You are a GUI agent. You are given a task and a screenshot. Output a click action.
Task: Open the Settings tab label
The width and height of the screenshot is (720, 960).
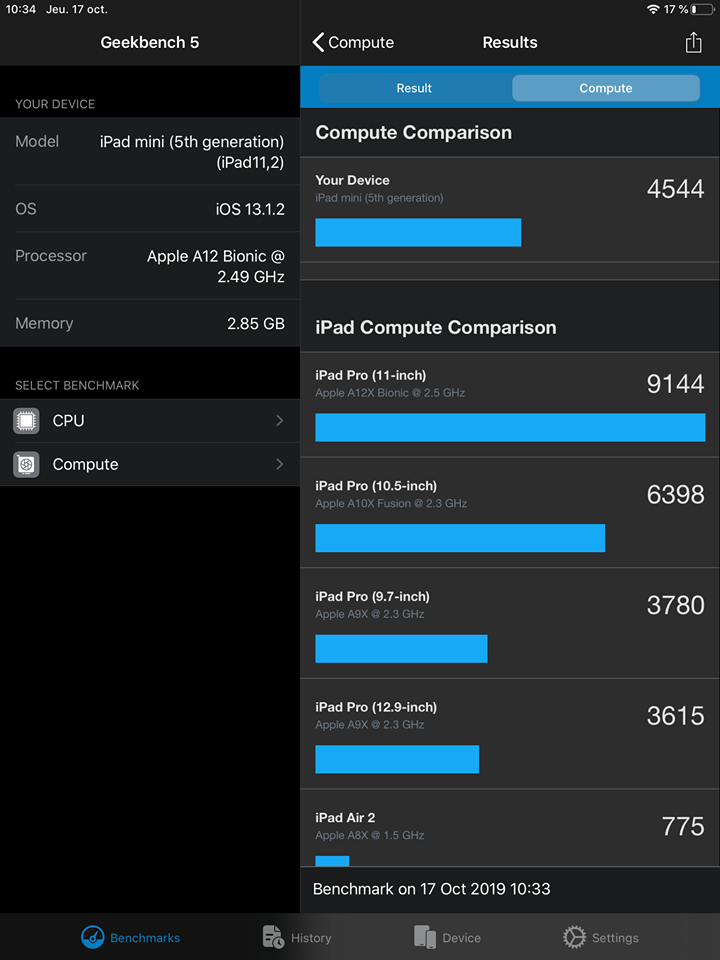(615, 938)
